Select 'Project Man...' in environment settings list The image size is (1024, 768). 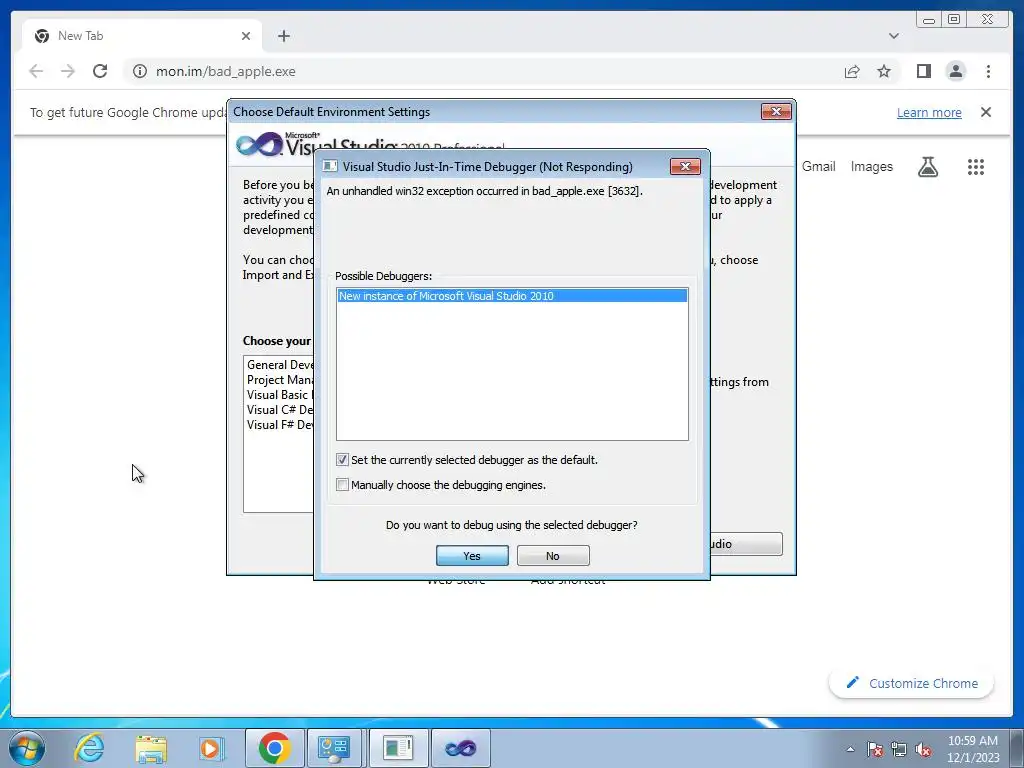(280, 380)
